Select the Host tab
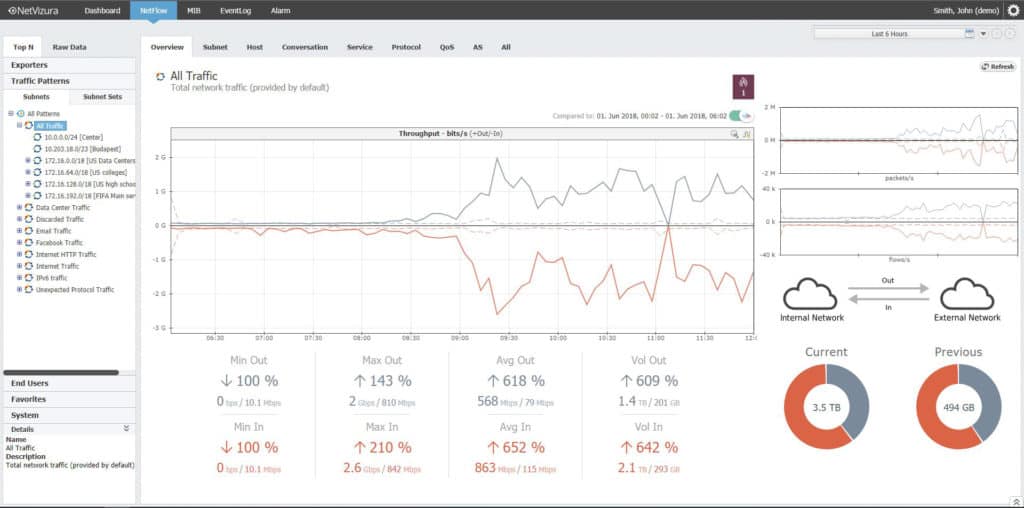1024x508 pixels. [255, 47]
